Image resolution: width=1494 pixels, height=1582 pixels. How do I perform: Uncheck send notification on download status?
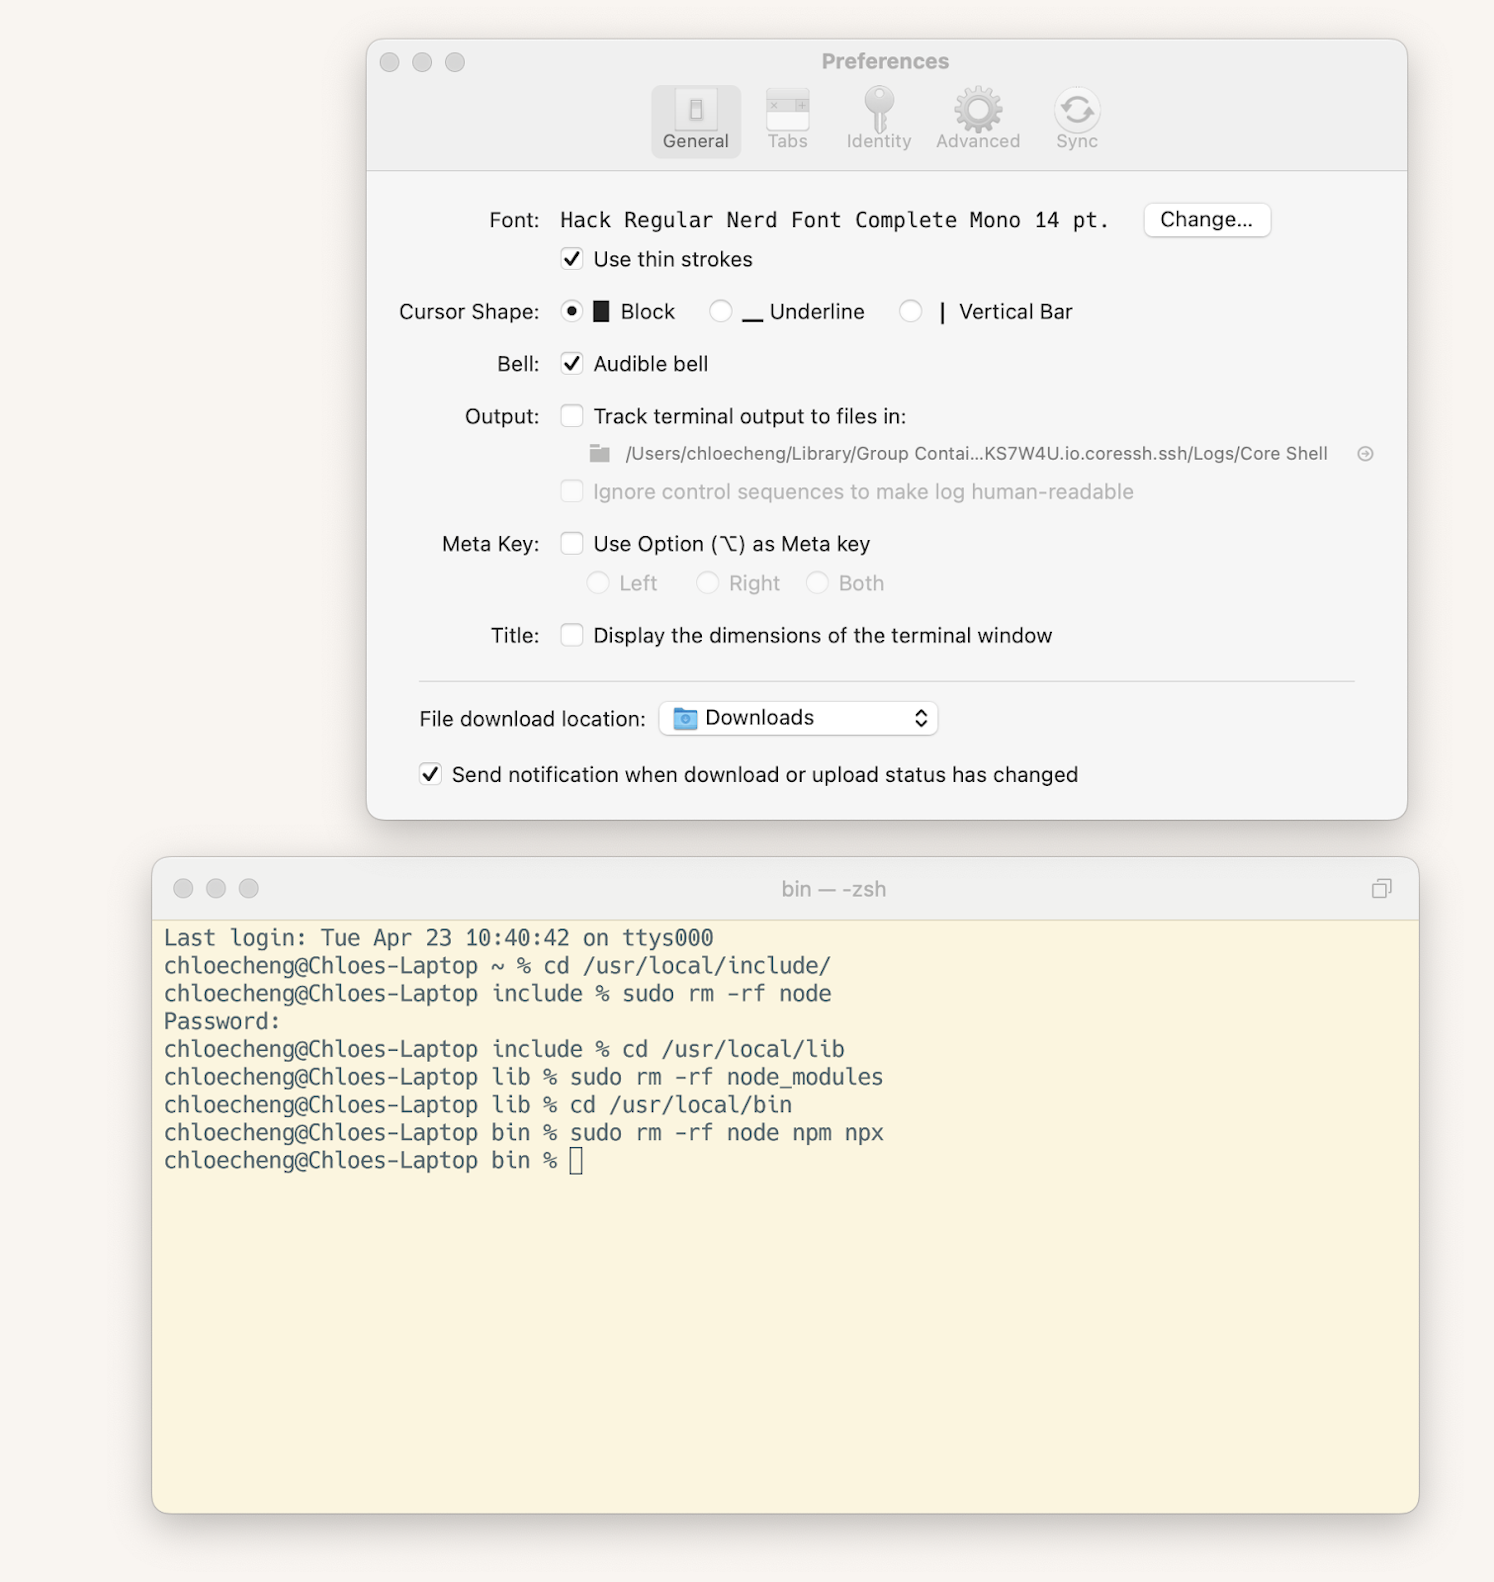point(430,775)
